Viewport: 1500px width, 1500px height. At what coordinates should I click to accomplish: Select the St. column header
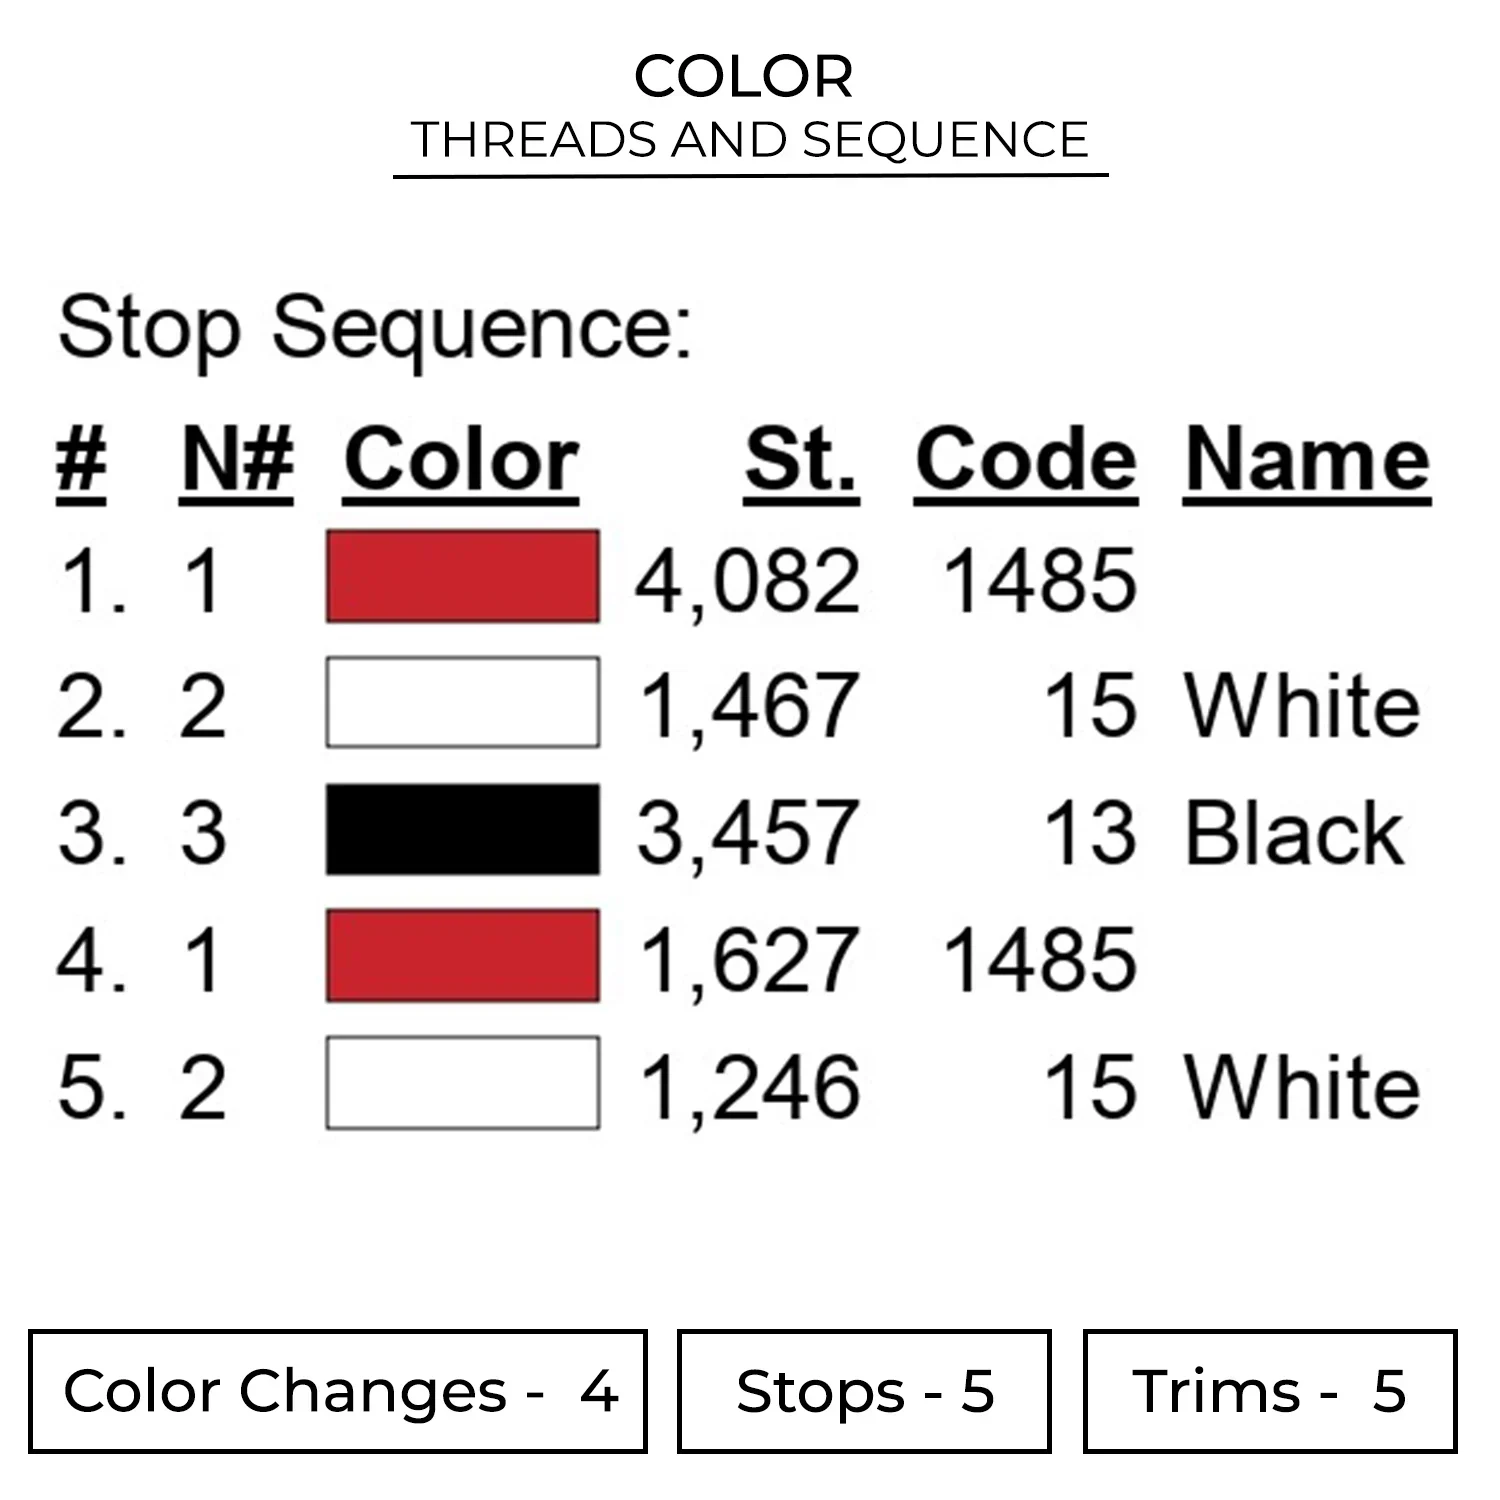[x=801, y=460]
